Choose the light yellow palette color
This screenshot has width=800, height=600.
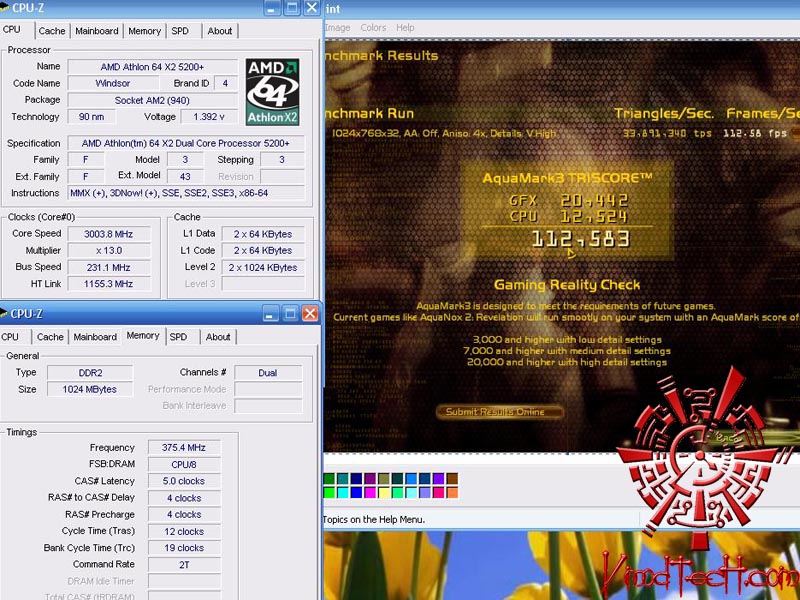[x=384, y=492]
